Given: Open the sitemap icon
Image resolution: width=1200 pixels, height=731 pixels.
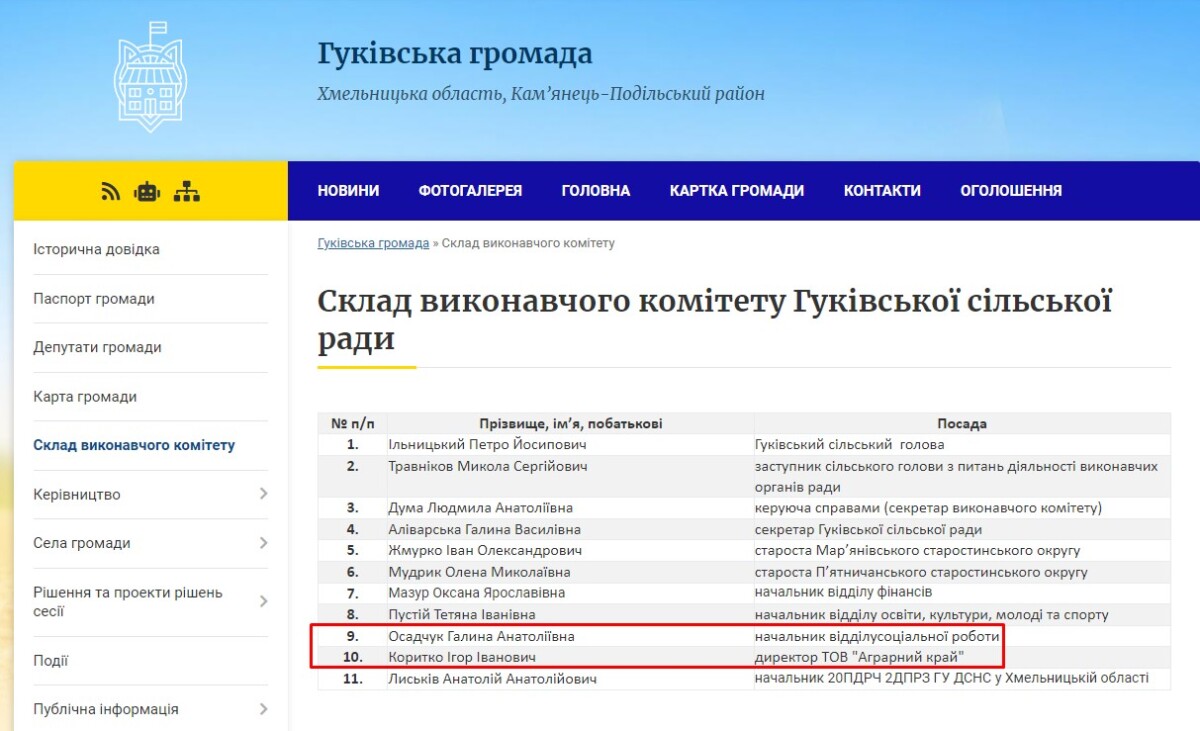Looking at the screenshot, I should tap(186, 192).
